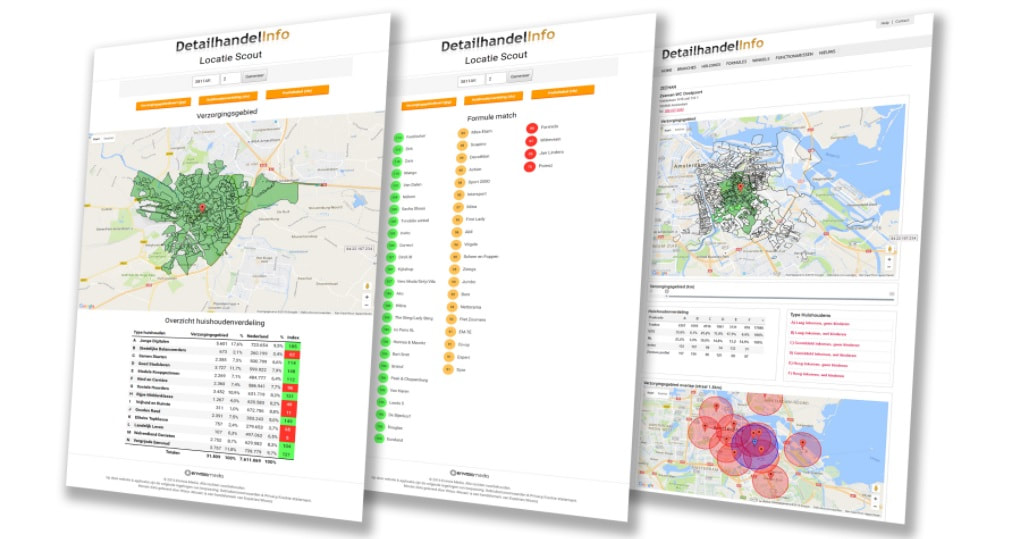Select 'B) Laag inkomen, met kinderen' link
This screenshot has width=1015, height=539.
click(x=818, y=334)
